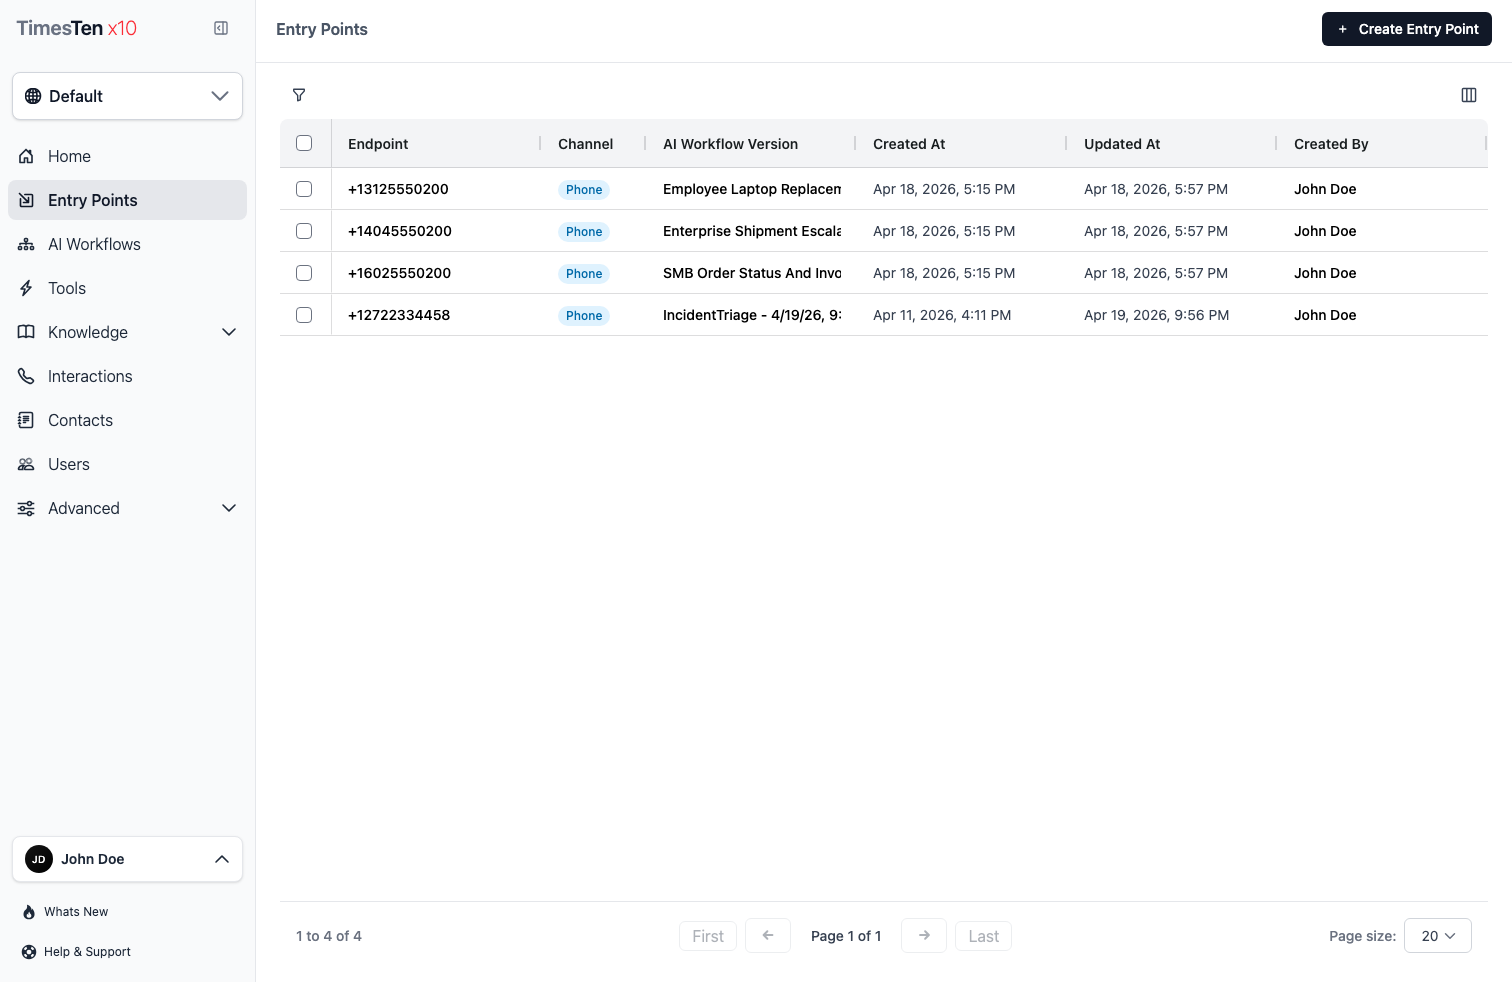Click the TimesTen x10 logo

[x=76, y=28]
